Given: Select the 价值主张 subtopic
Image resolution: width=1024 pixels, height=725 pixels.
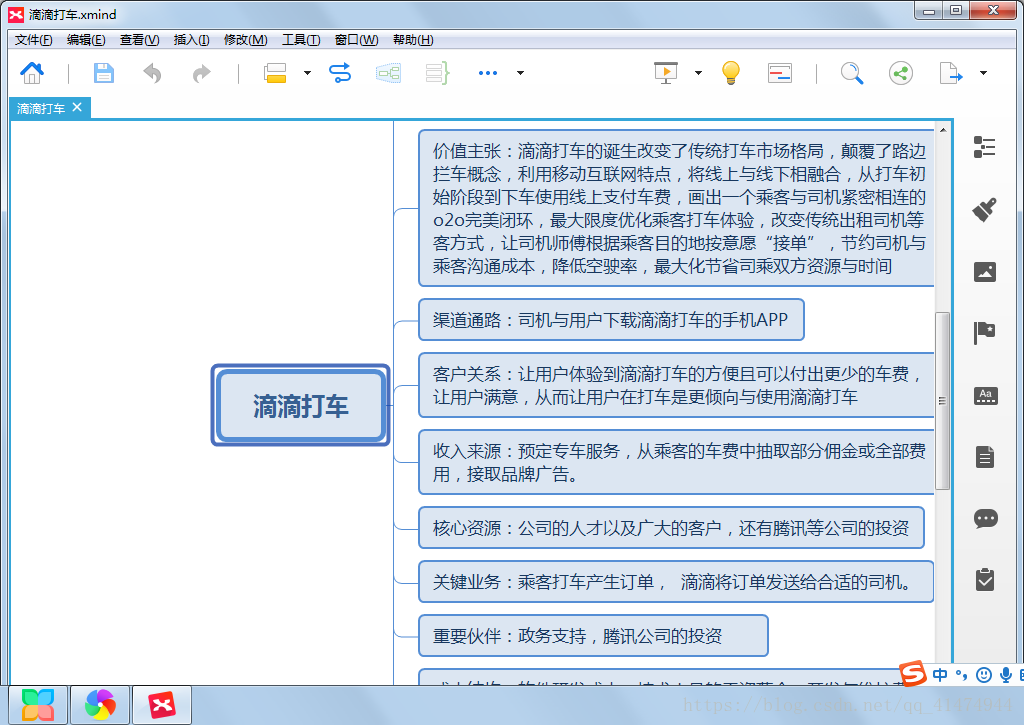Looking at the screenshot, I should (676, 208).
